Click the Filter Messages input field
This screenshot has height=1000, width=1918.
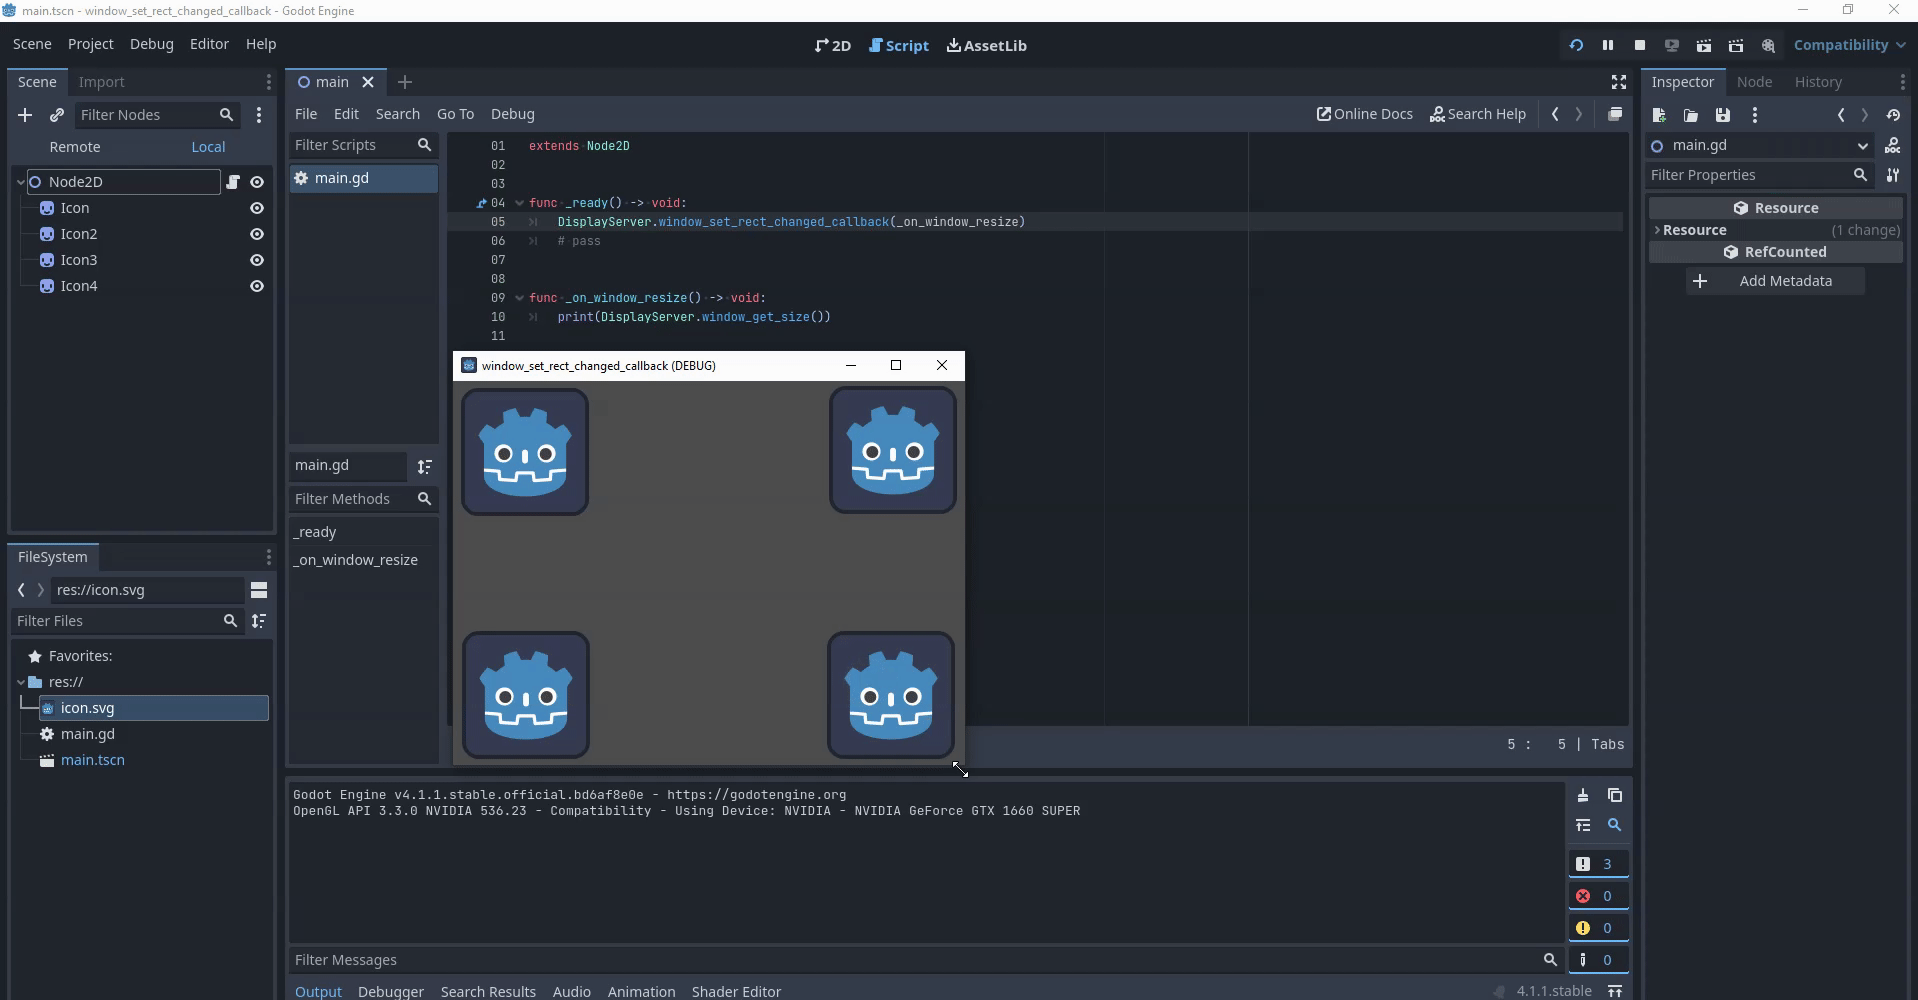tap(700, 960)
